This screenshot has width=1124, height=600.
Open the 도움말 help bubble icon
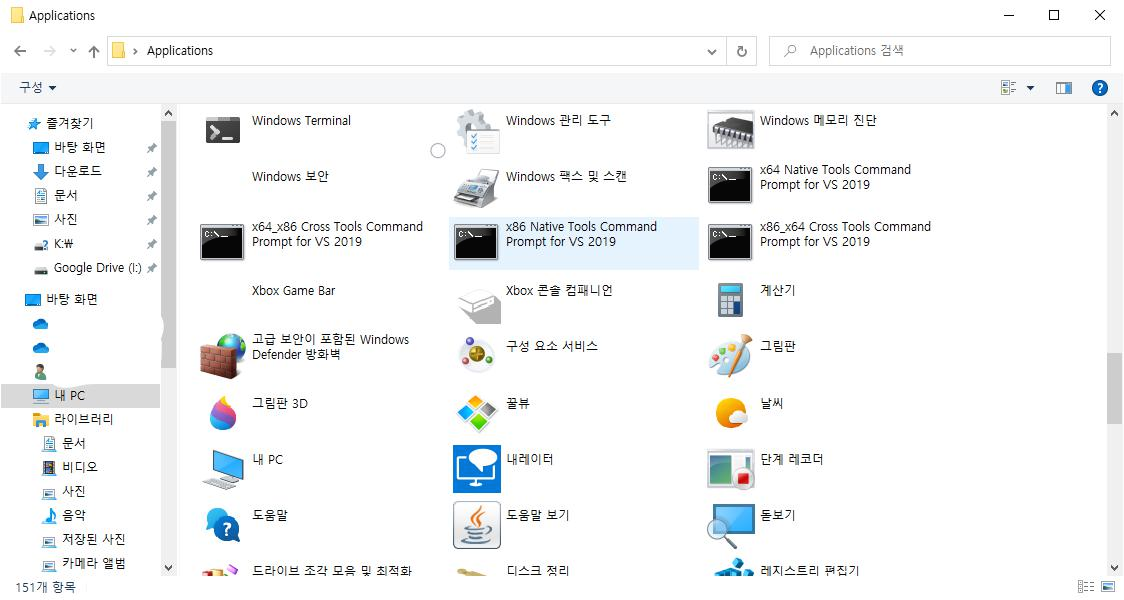click(x=223, y=525)
